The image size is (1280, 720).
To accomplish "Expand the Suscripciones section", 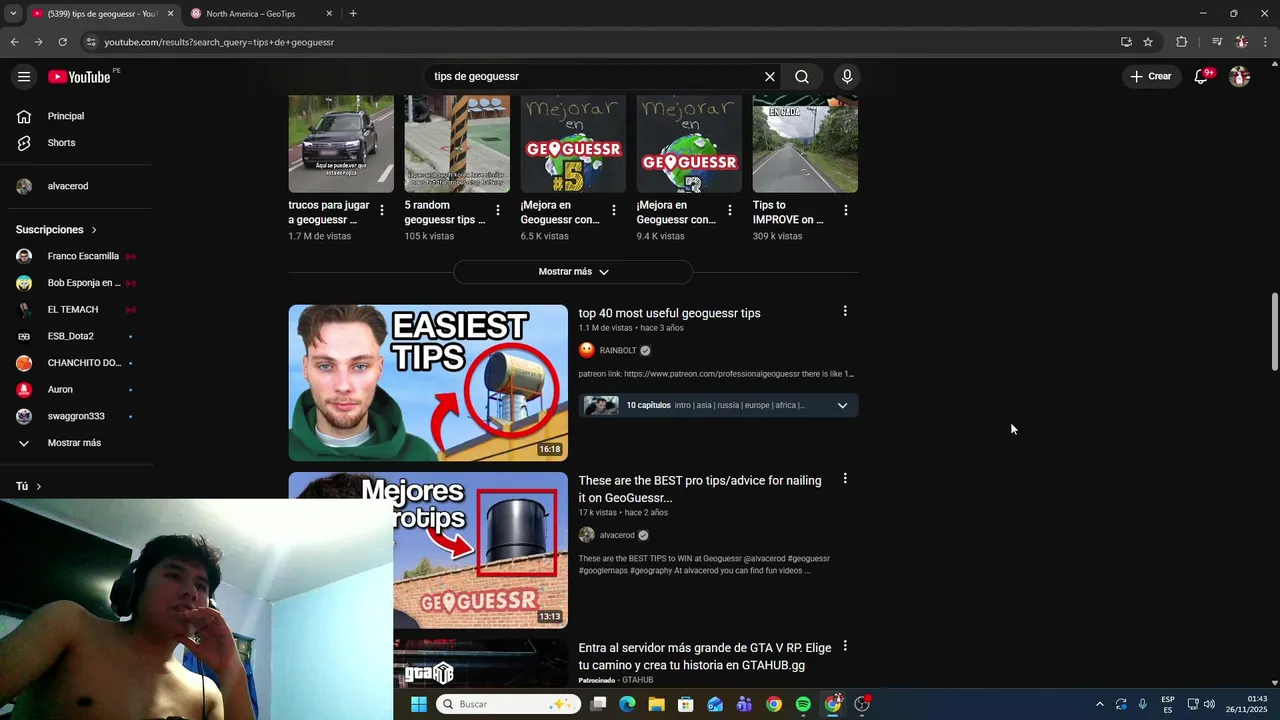I will click(x=57, y=230).
